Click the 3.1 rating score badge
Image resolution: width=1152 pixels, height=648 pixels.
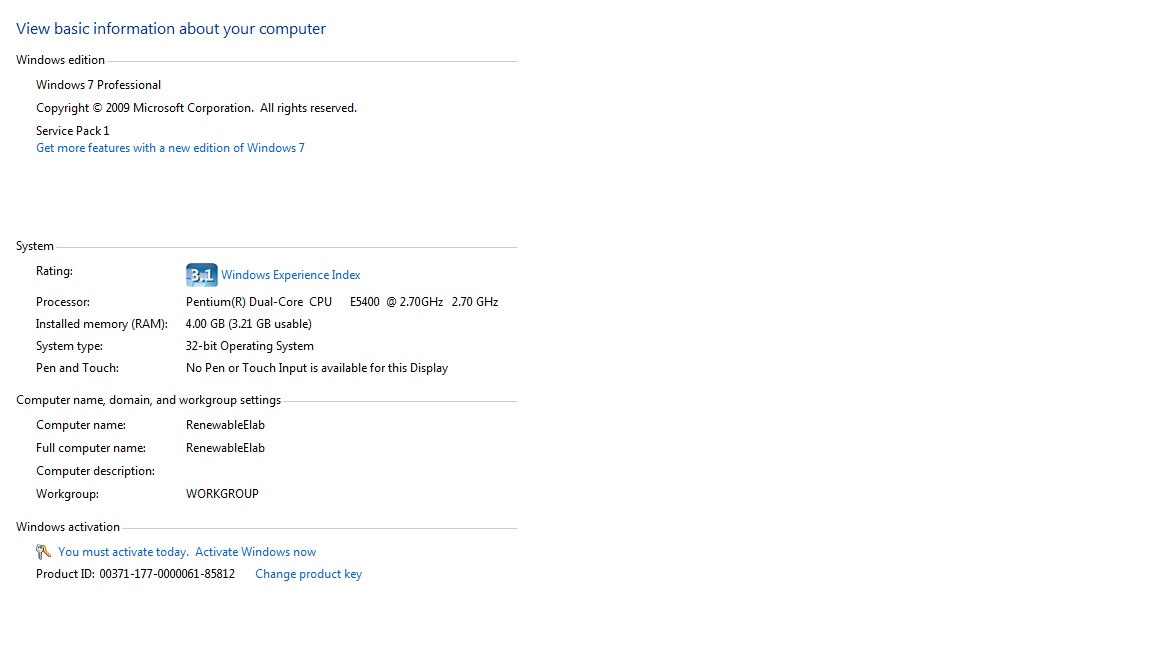point(201,275)
